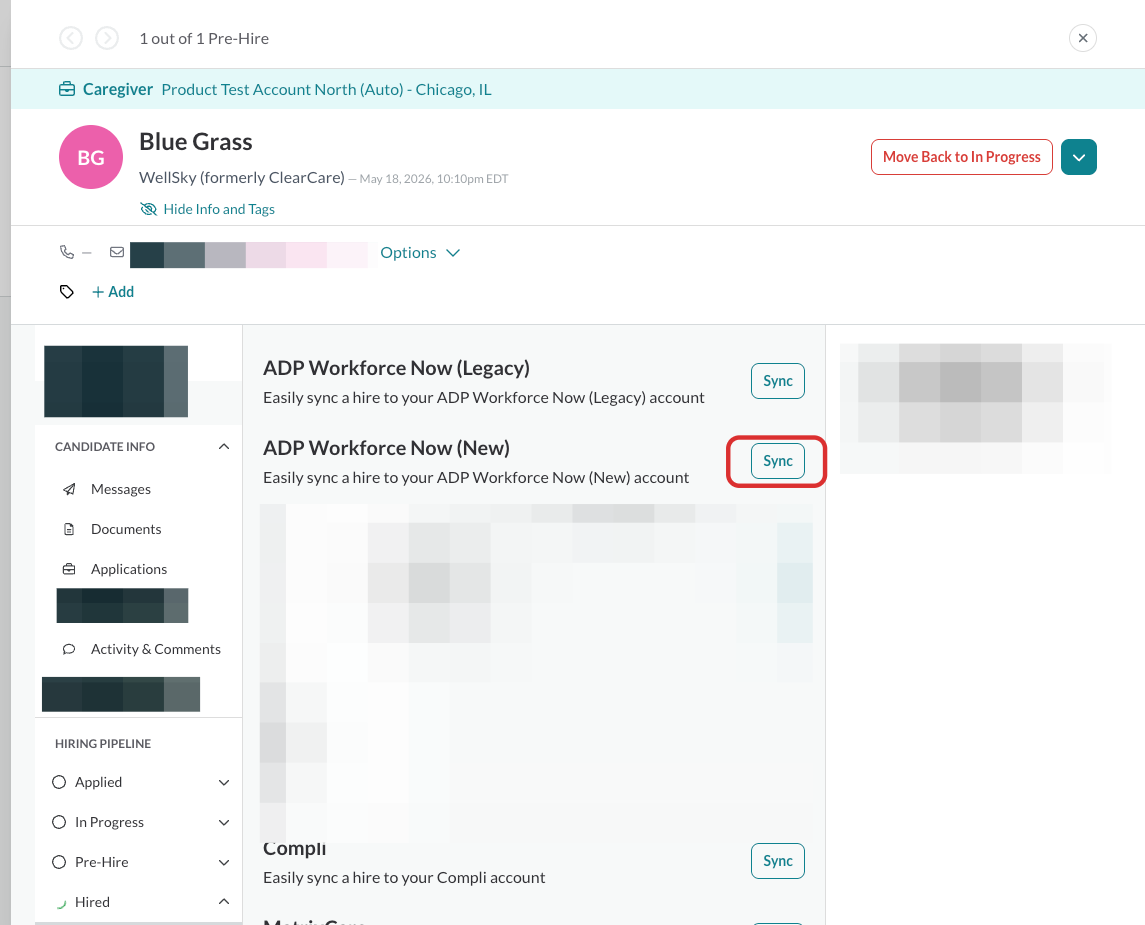The width and height of the screenshot is (1145, 925).
Task: Click the tag icon
Action: [66, 291]
